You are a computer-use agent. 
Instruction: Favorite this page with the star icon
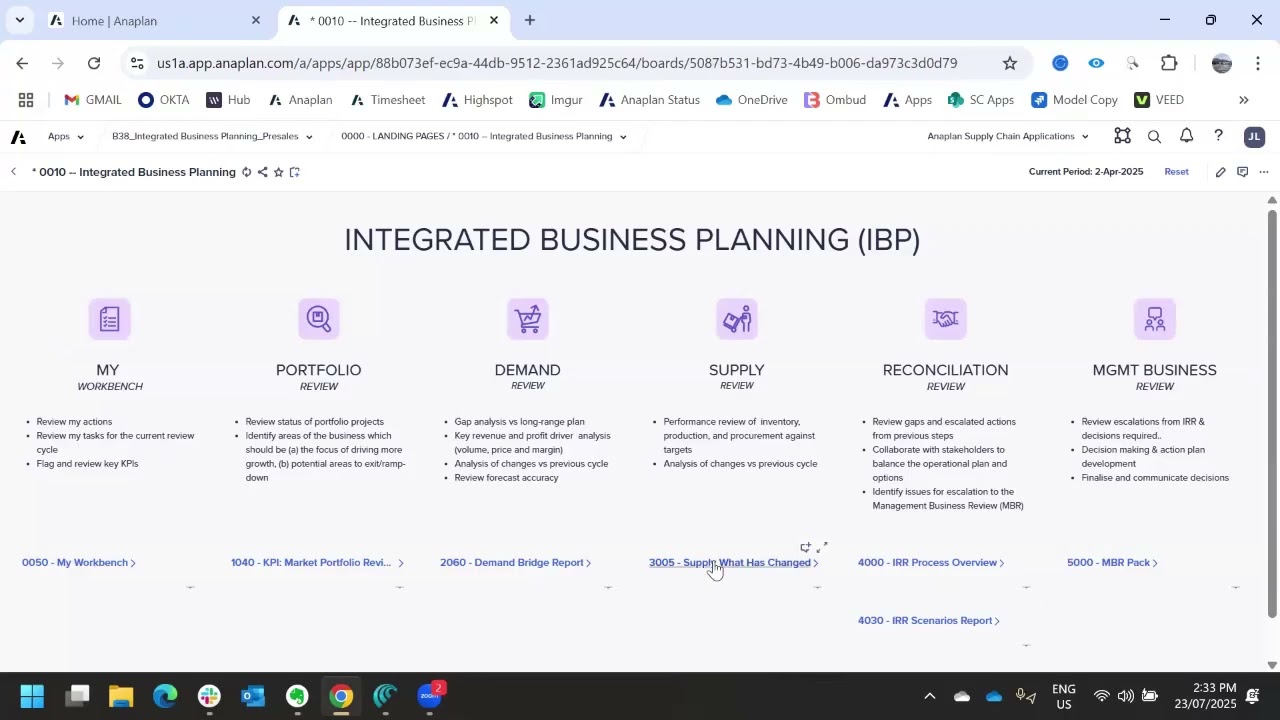point(278,172)
